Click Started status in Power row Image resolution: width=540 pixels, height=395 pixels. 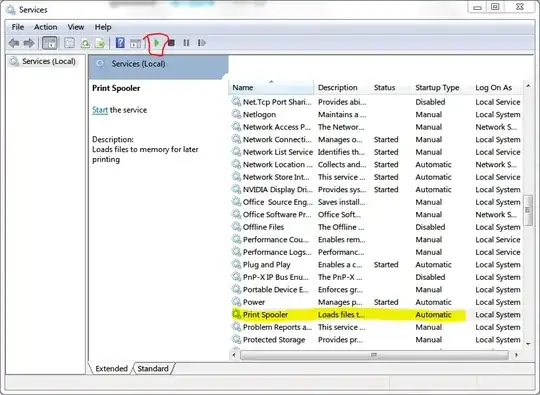click(386, 302)
